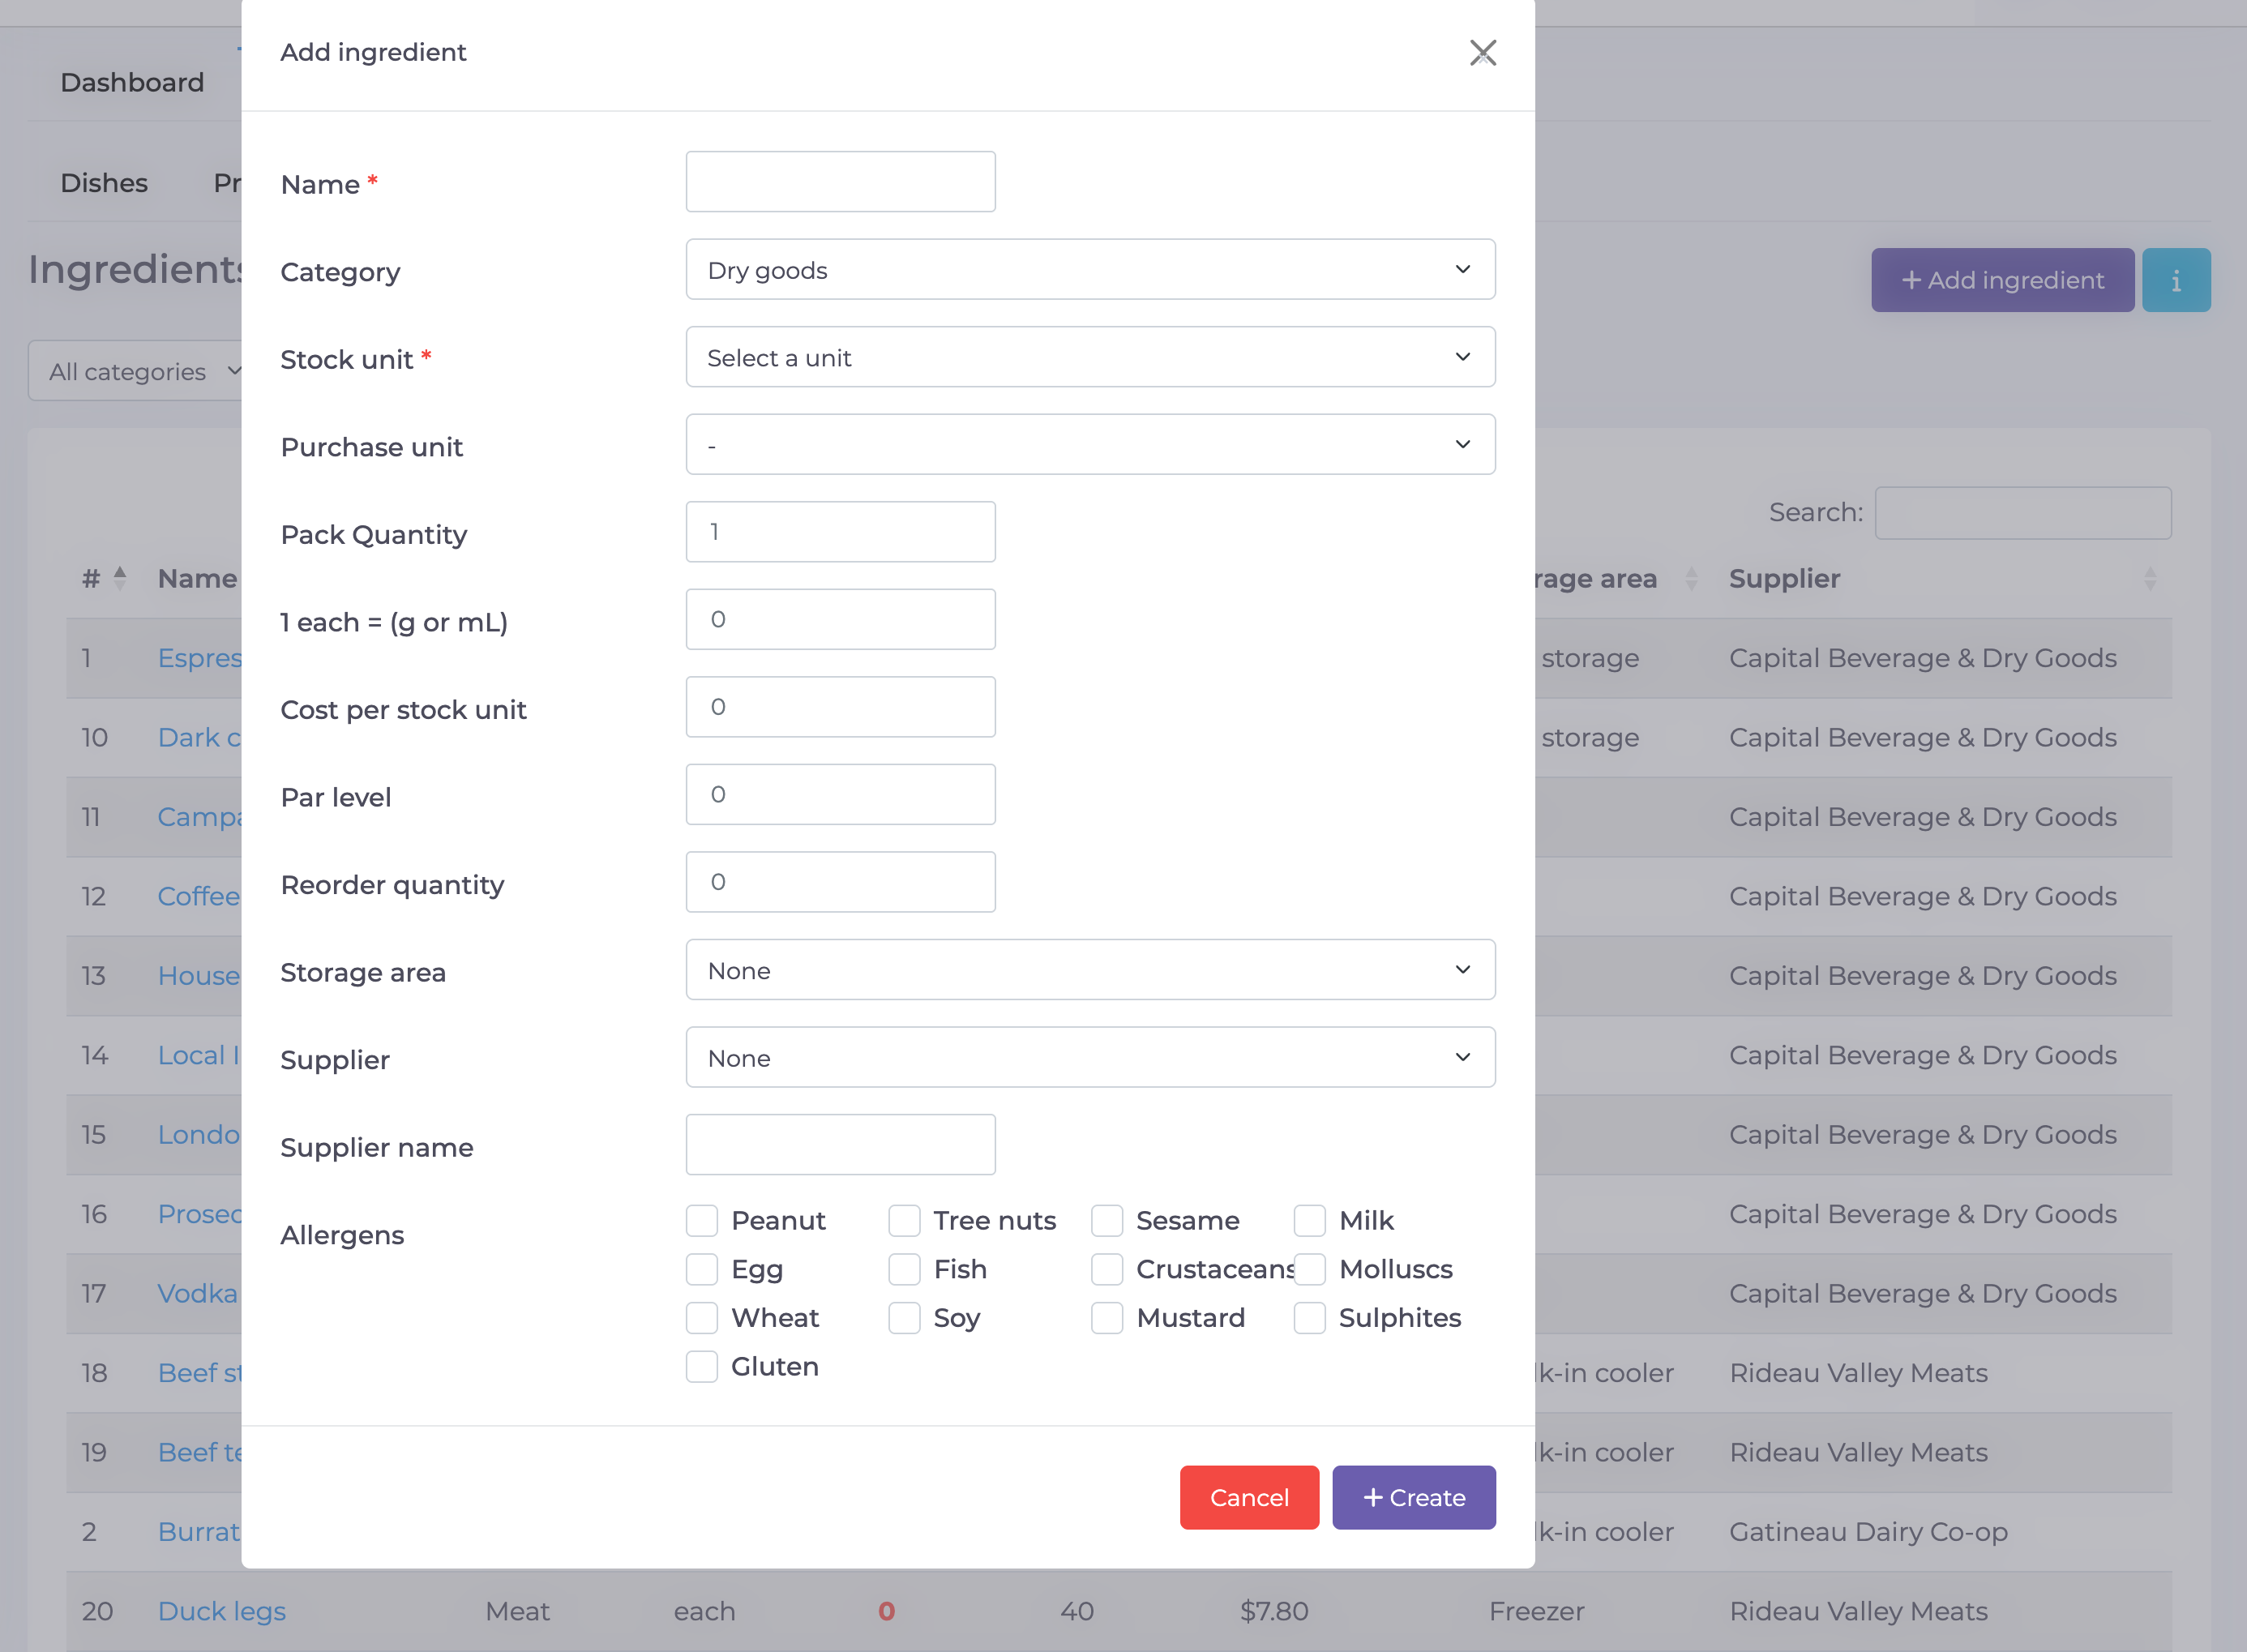This screenshot has width=2247, height=1652.
Task: Switch to the Dishes tab
Action: pos(104,183)
